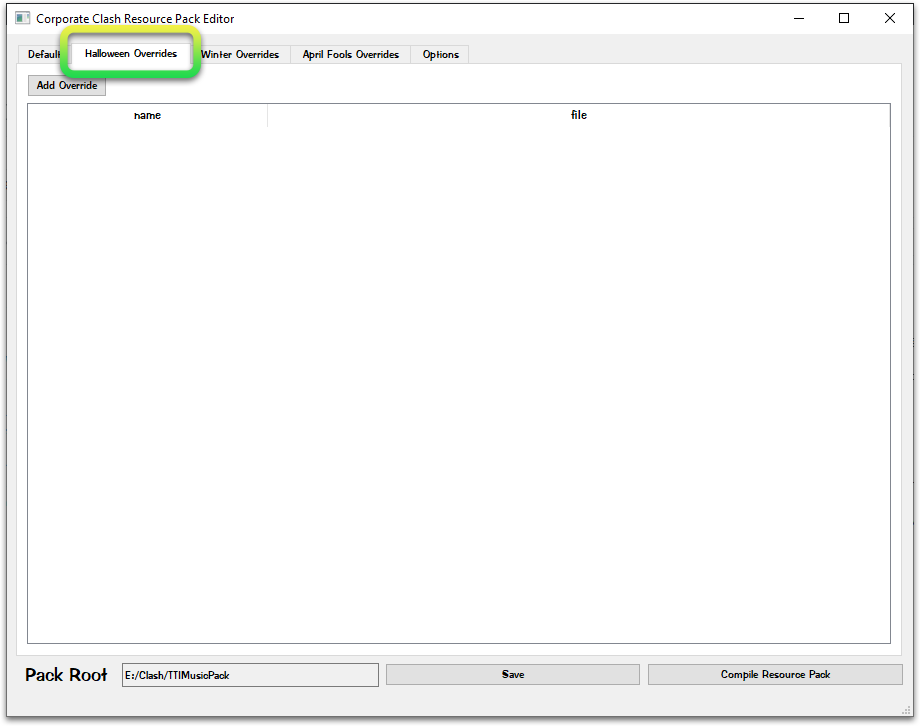Maximize the Resource Pack Editor window
This screenshot has height=726, width=920.
pos(844,18)
